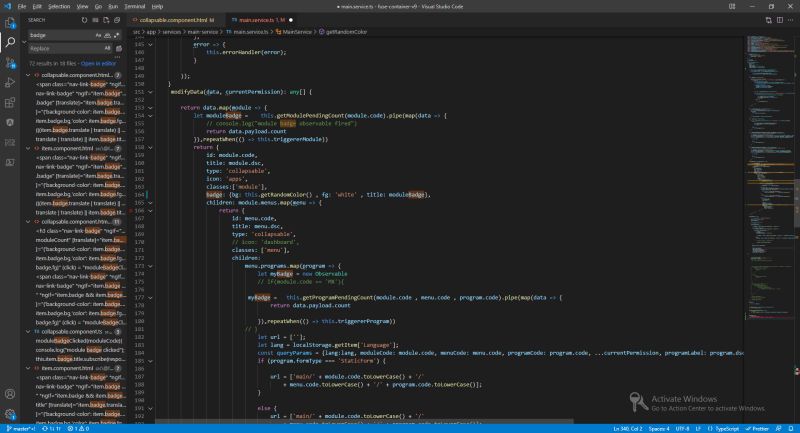This screenshot has height=433, width=800.
Task: Fold the code block at line 191
Action: (151, 409)
